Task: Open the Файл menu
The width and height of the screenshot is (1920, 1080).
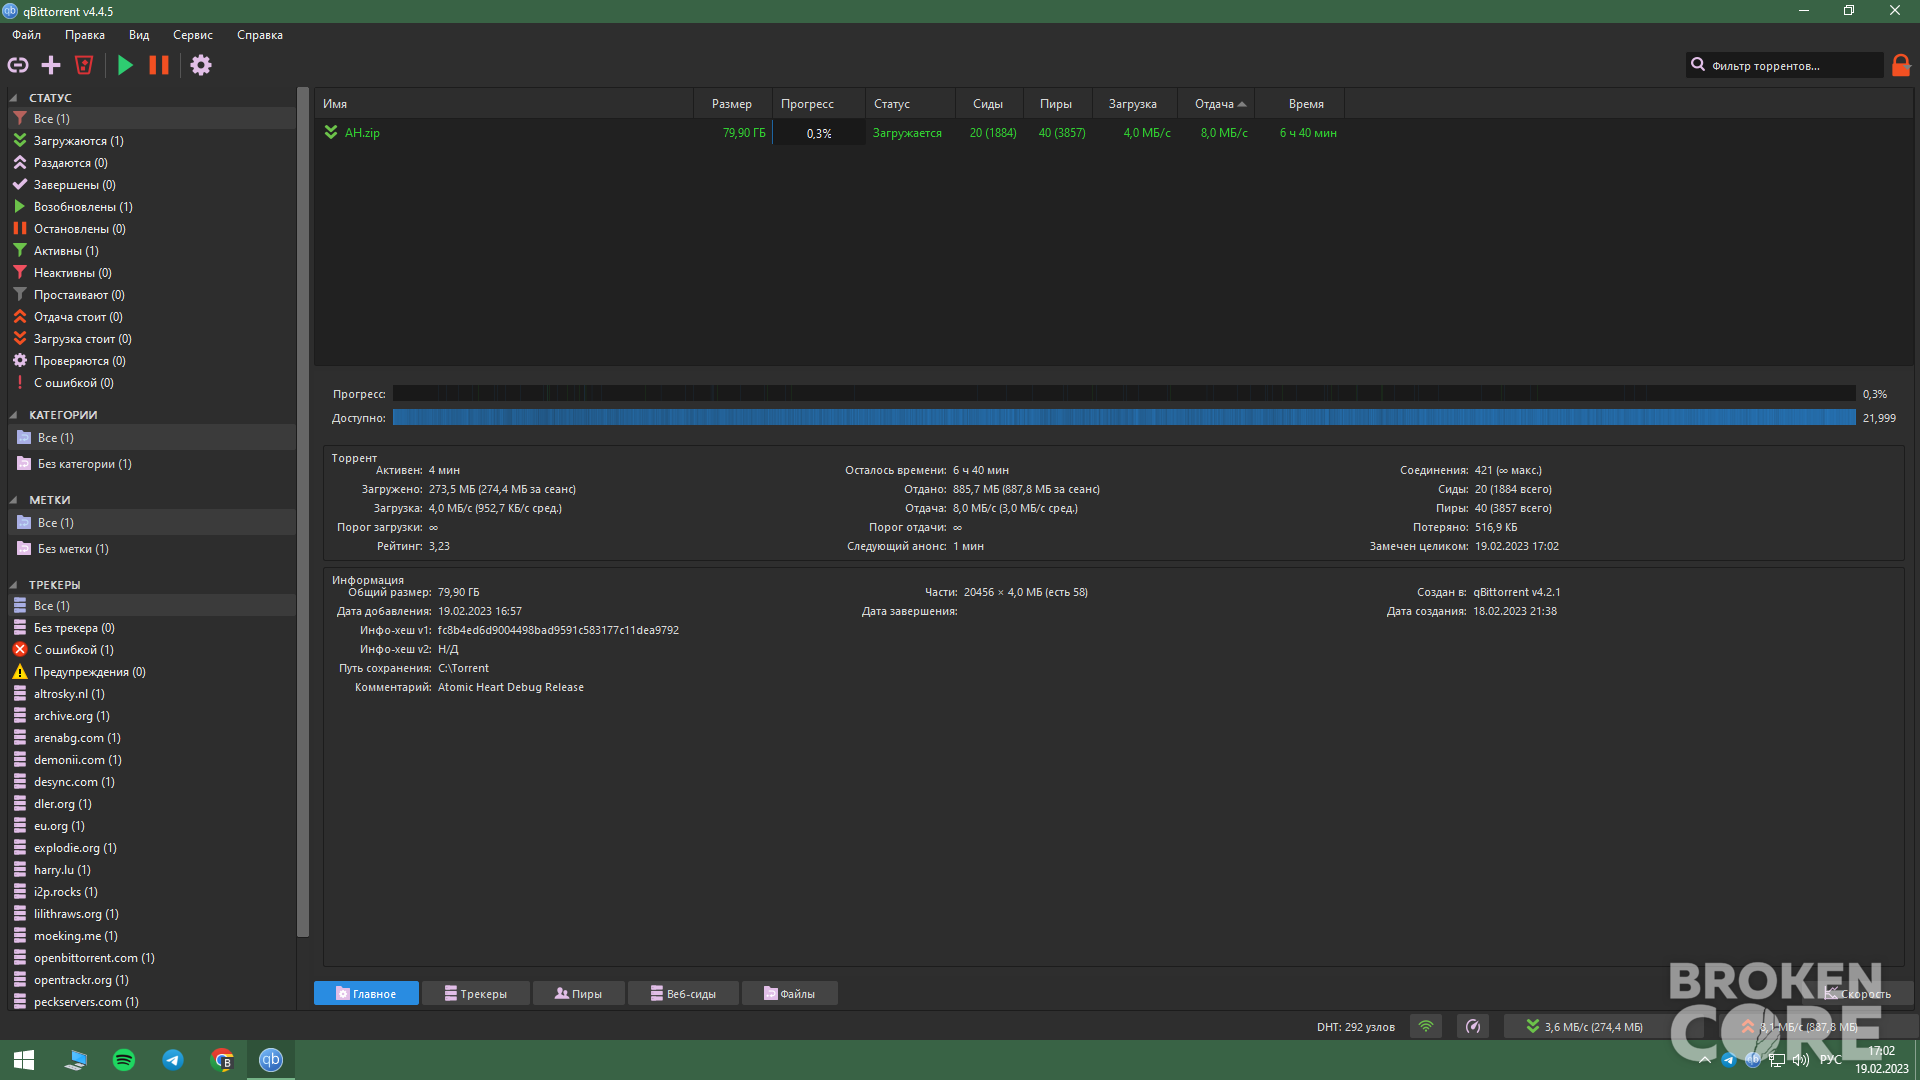Action: pyautogui.click(x=27, y=35)
